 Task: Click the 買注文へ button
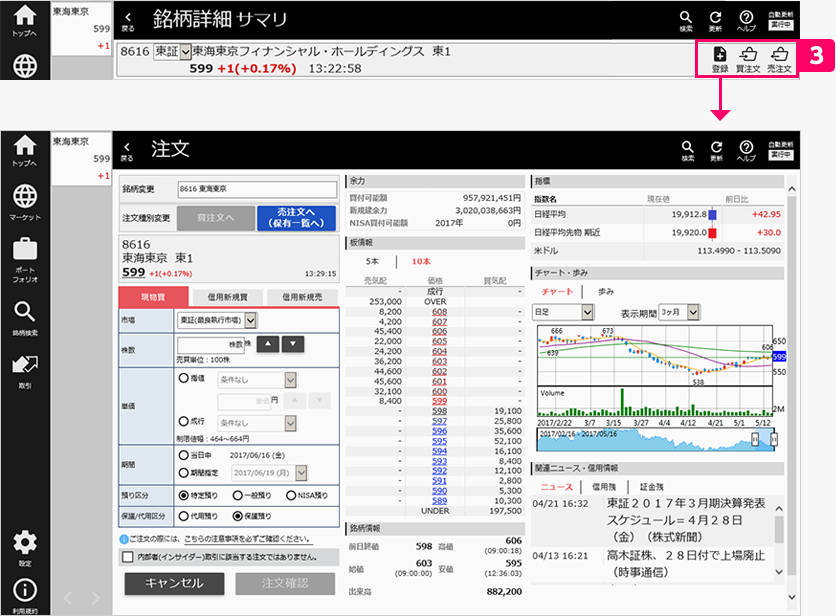215,218
